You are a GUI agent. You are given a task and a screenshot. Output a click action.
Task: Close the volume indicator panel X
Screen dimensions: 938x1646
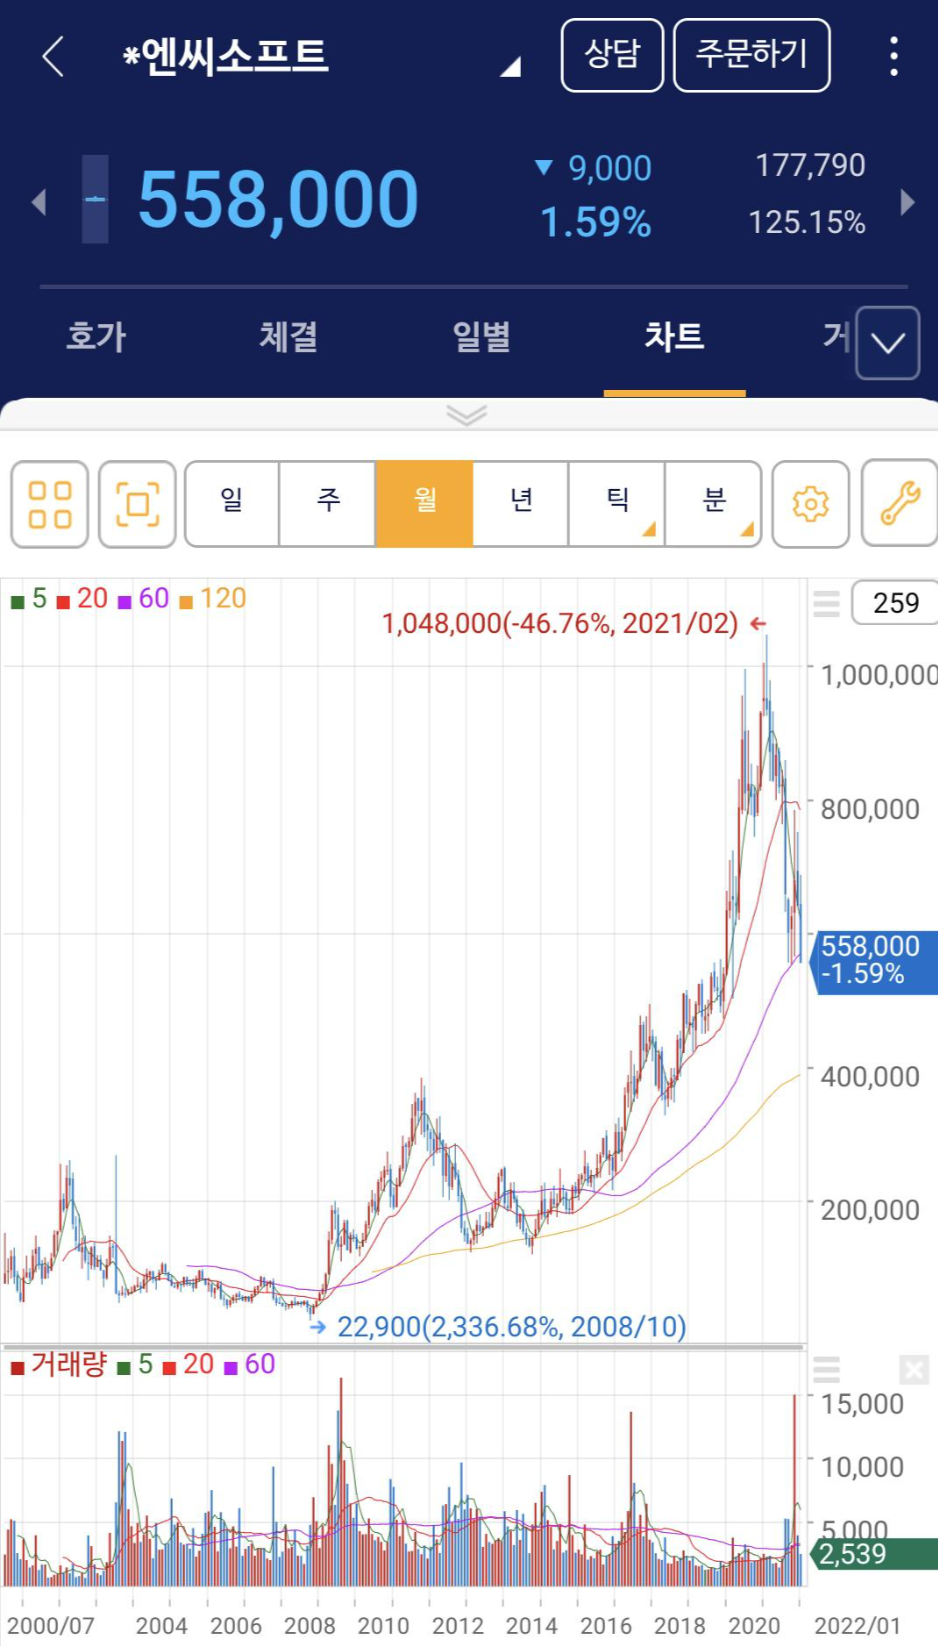click(914, 1369)
